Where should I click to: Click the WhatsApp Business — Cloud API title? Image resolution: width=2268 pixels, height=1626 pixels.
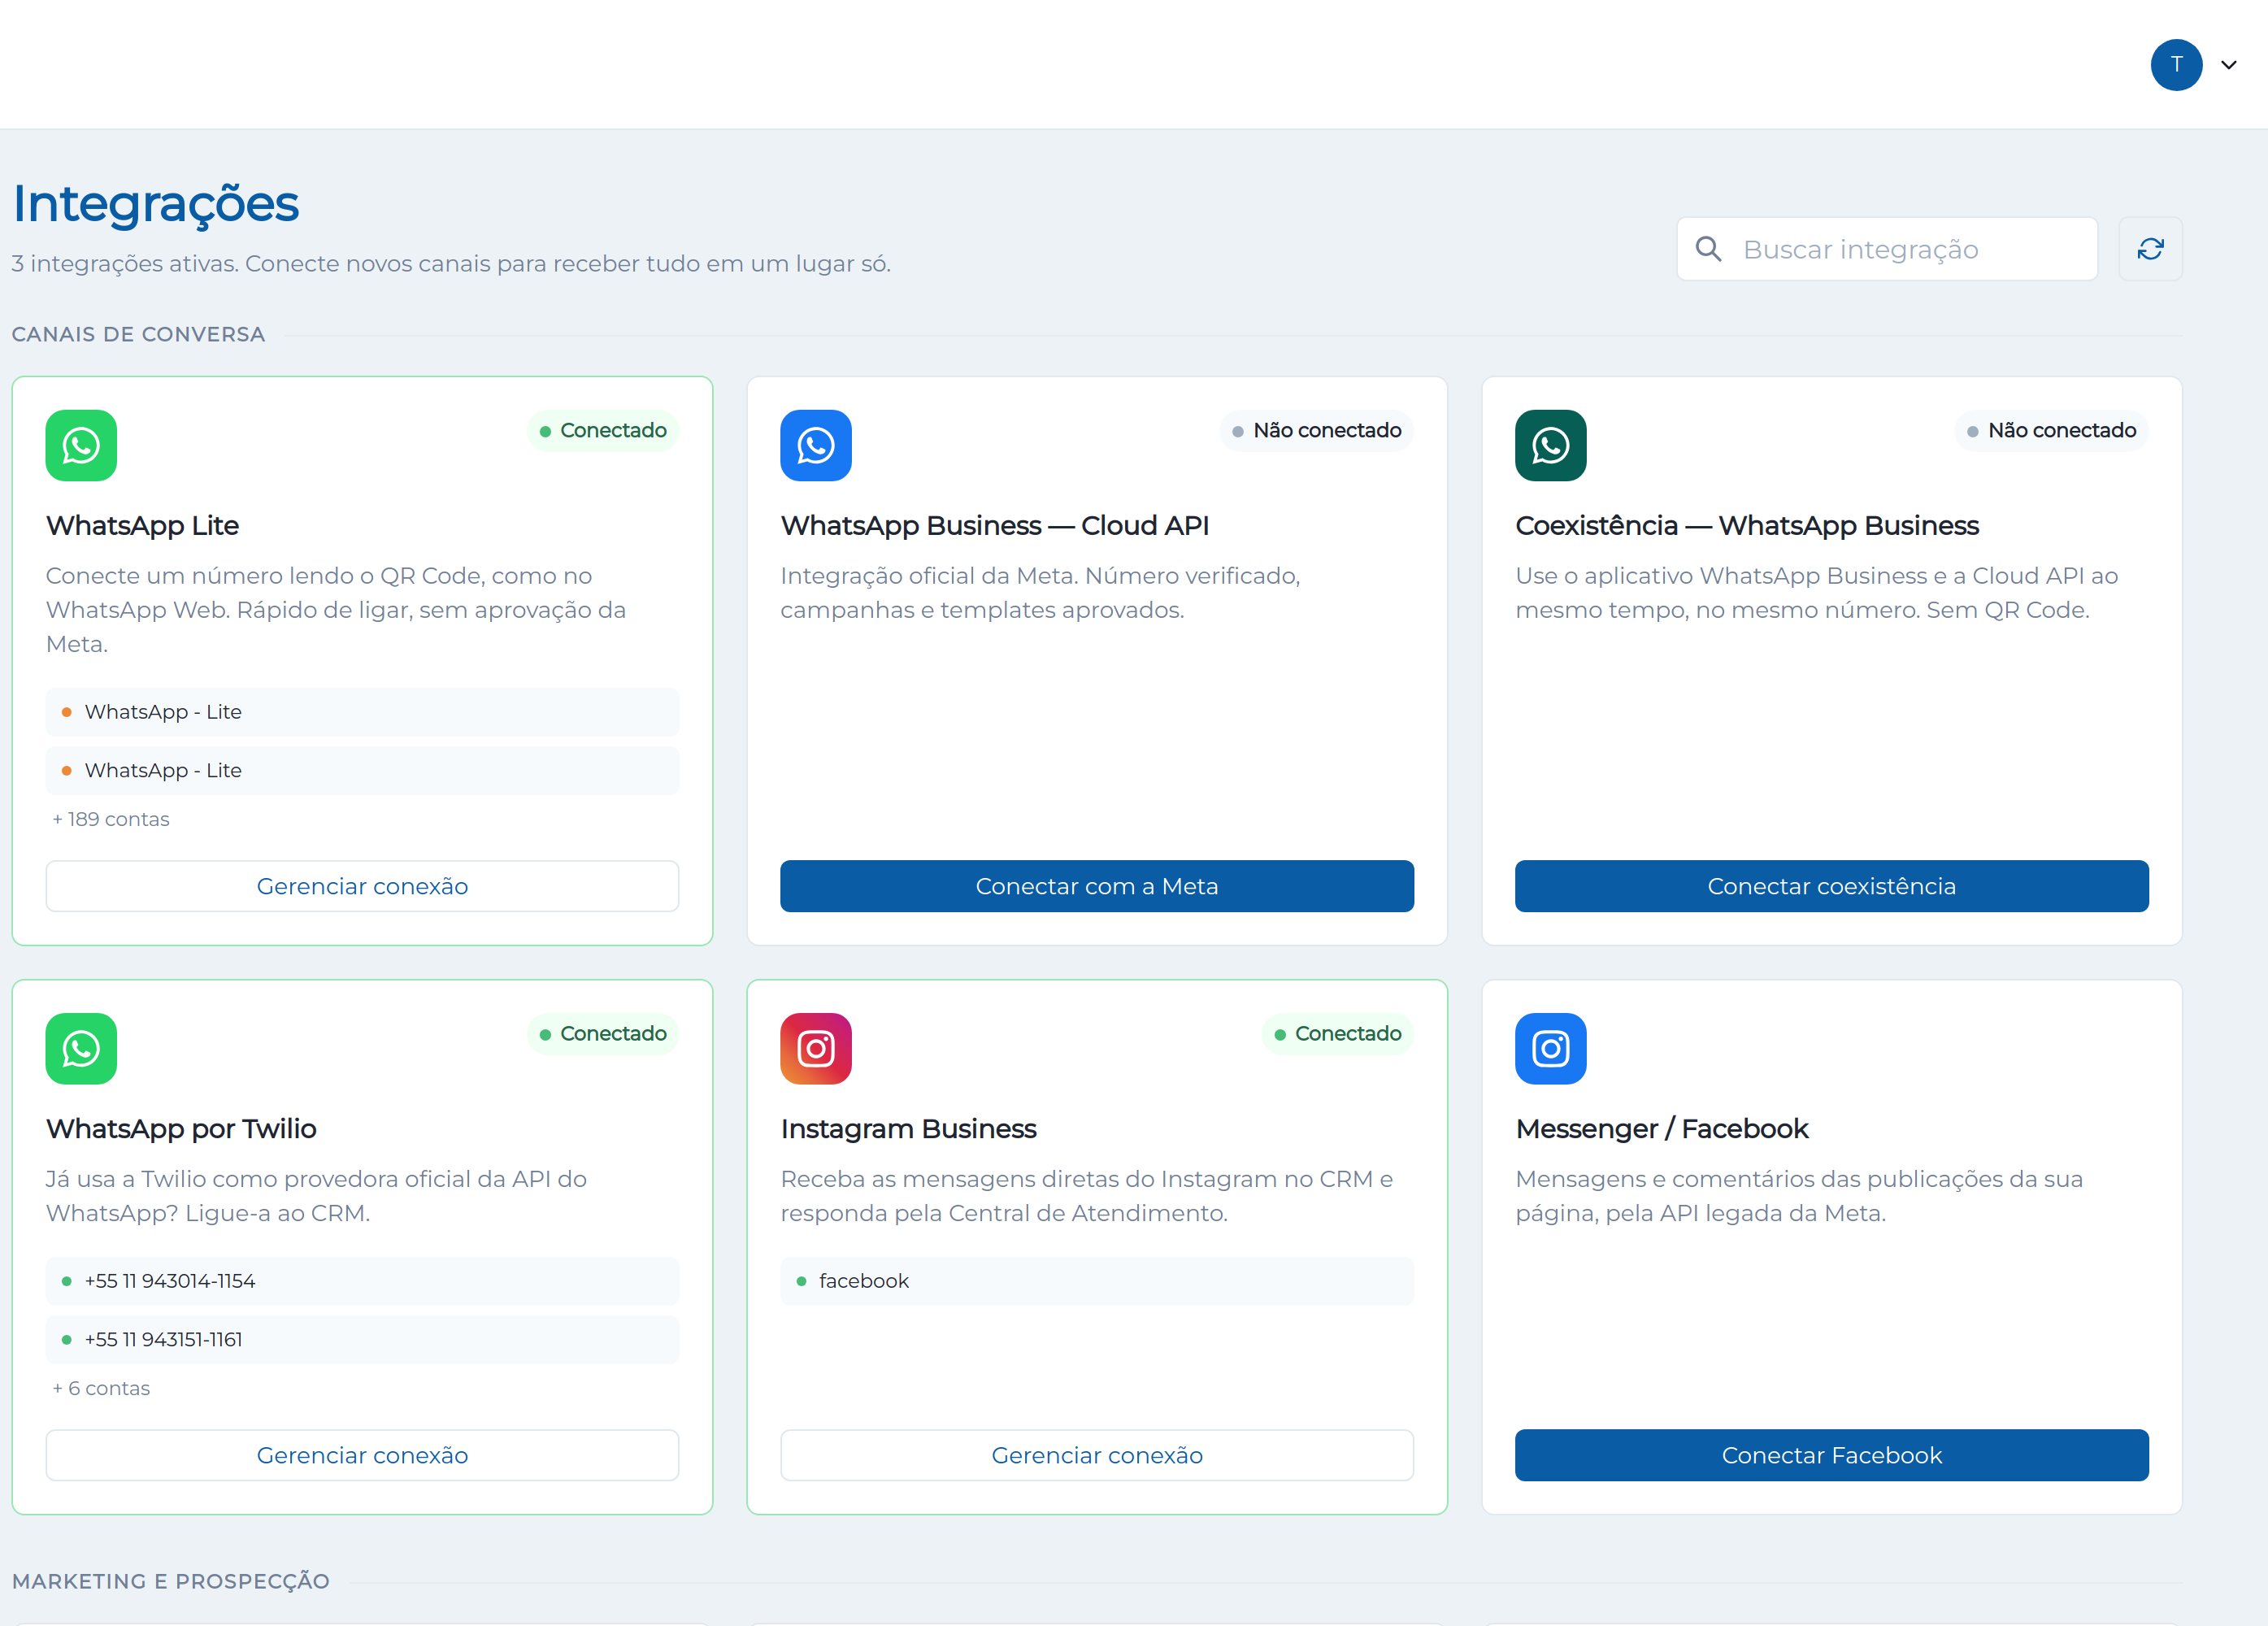(x=995, y=526)
